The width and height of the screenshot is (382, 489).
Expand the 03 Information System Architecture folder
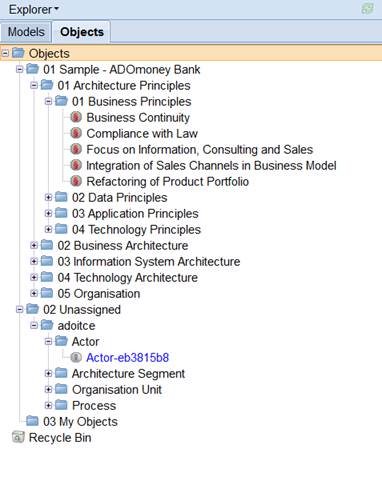[34, 261]
